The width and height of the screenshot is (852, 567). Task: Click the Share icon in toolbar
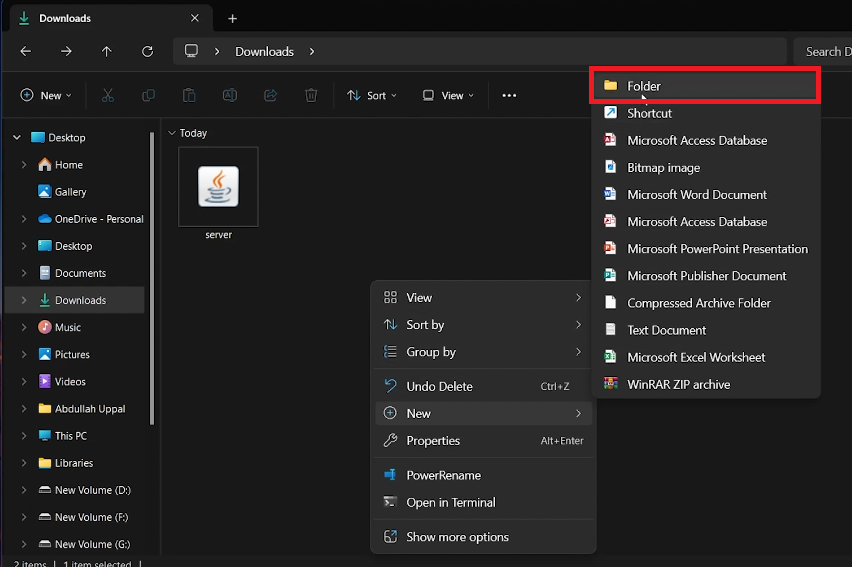pos(270,95)
